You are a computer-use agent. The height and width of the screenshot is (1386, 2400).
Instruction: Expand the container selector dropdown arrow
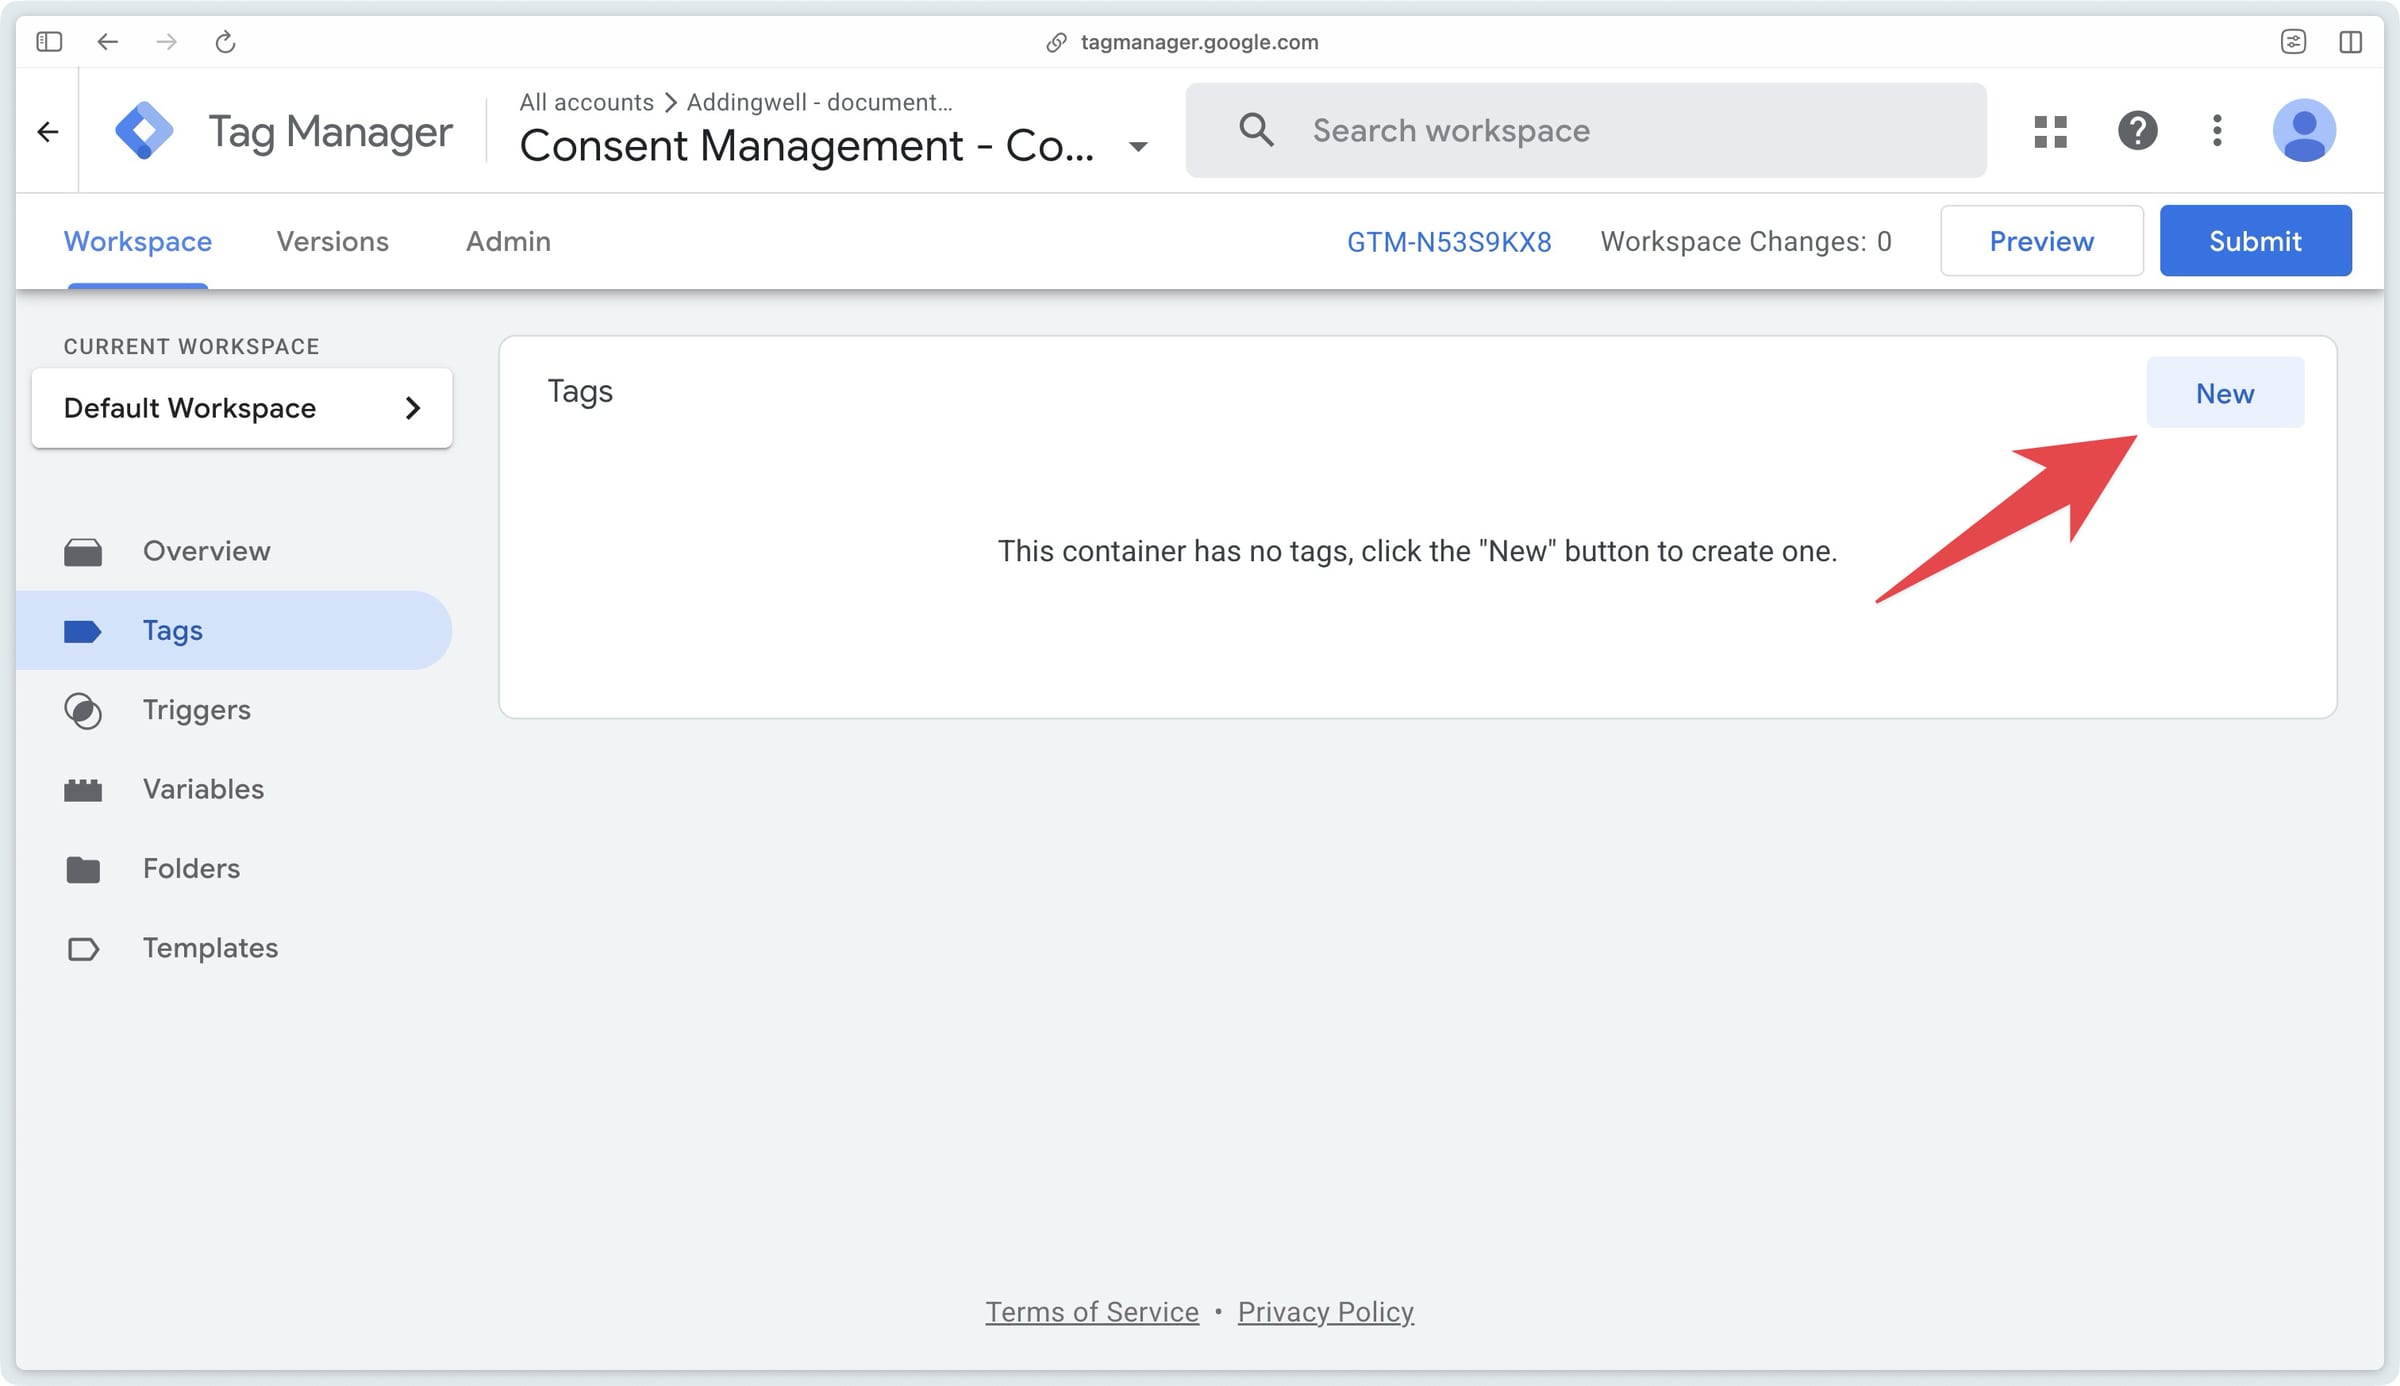point(1137,147)
